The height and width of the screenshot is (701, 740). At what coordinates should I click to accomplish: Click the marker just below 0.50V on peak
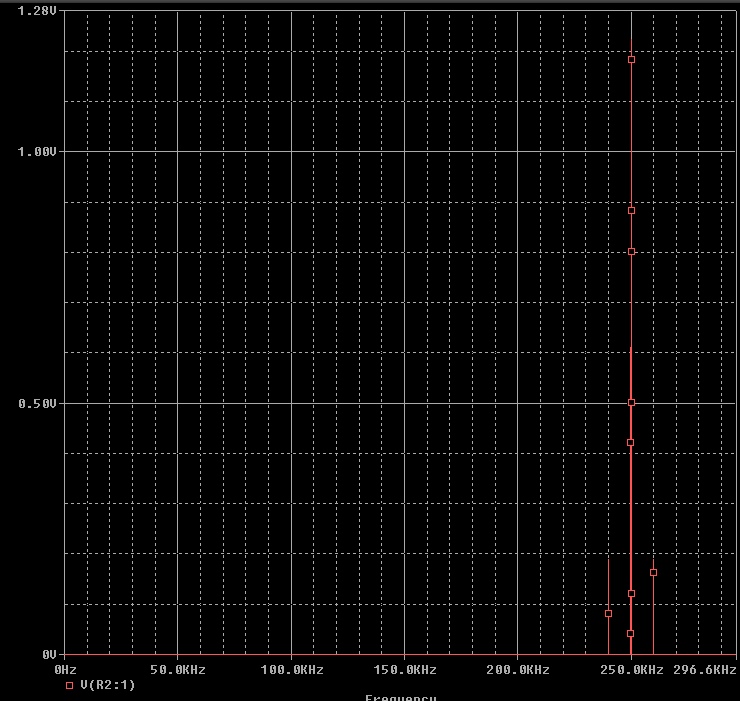(630, 442)
